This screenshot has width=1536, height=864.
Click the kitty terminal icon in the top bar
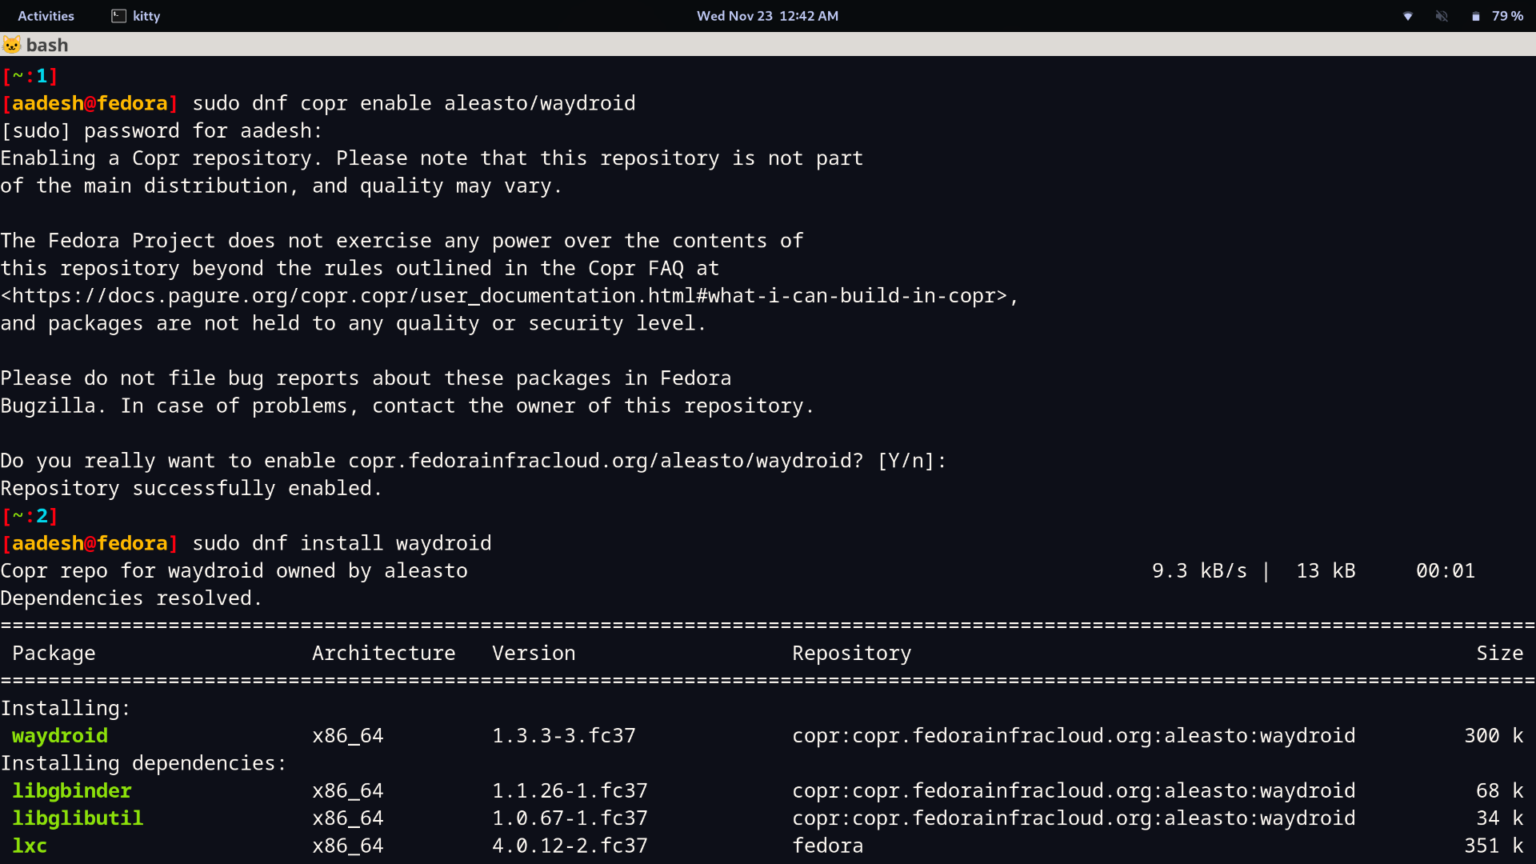pos(119,15)
